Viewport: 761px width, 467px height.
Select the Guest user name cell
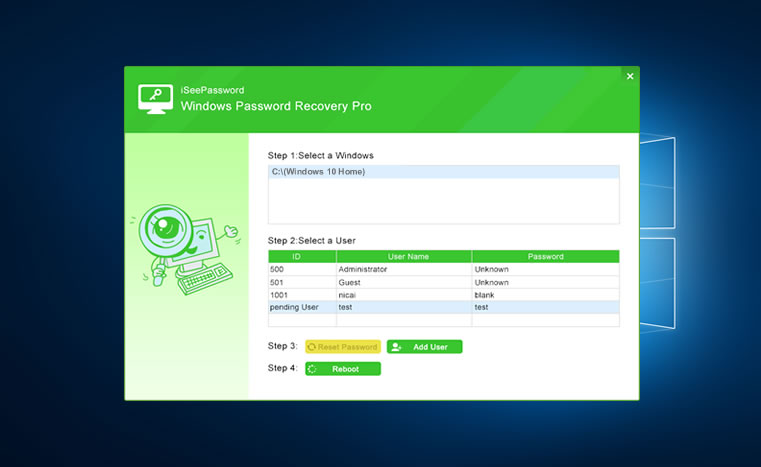pyautogui.click(x=404, y=283)
